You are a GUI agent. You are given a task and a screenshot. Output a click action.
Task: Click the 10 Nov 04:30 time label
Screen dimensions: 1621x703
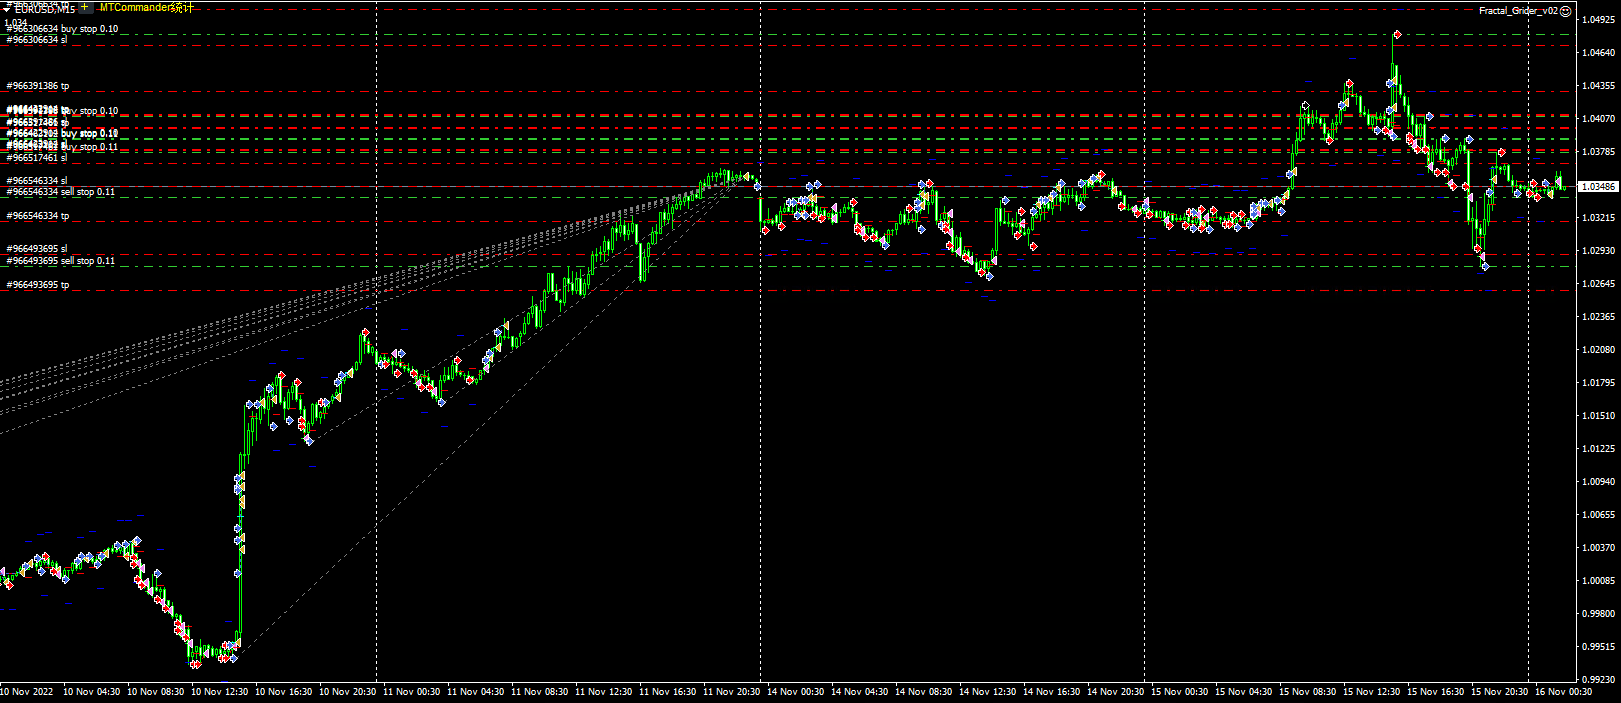point(92,692)
